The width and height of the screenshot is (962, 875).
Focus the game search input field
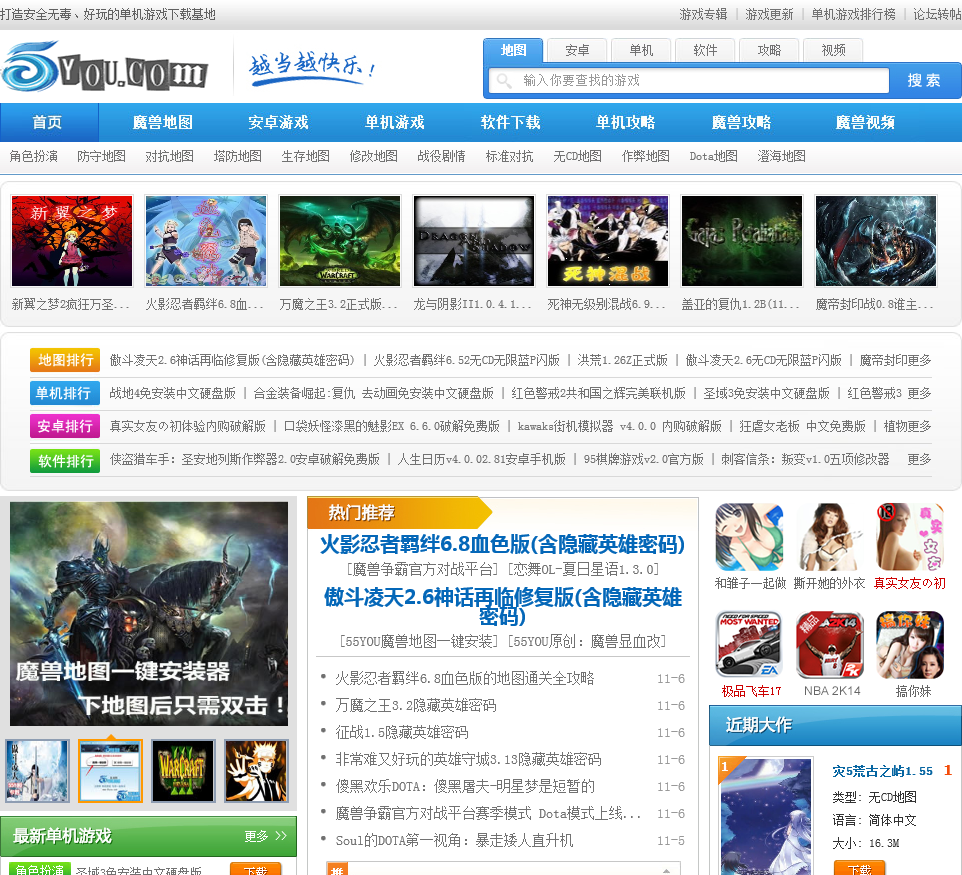tap(689, 80)
